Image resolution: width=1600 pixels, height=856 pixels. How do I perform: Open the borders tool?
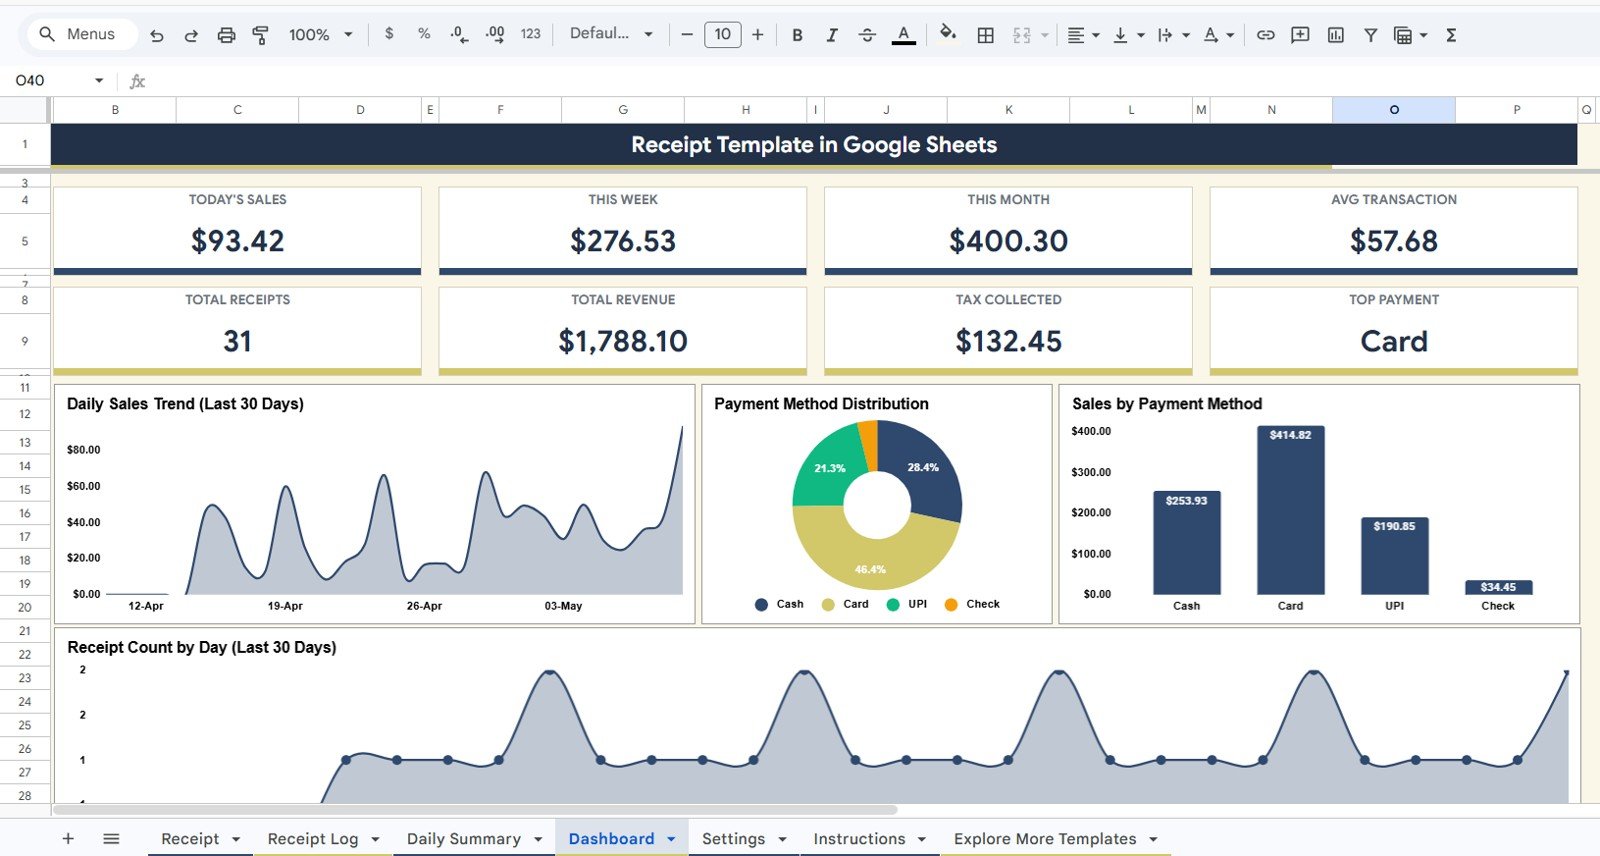point(985,35)
